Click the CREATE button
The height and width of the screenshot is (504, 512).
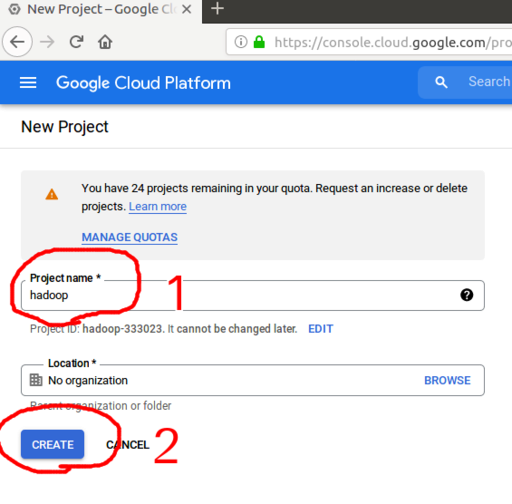click(x=53, y=445)
